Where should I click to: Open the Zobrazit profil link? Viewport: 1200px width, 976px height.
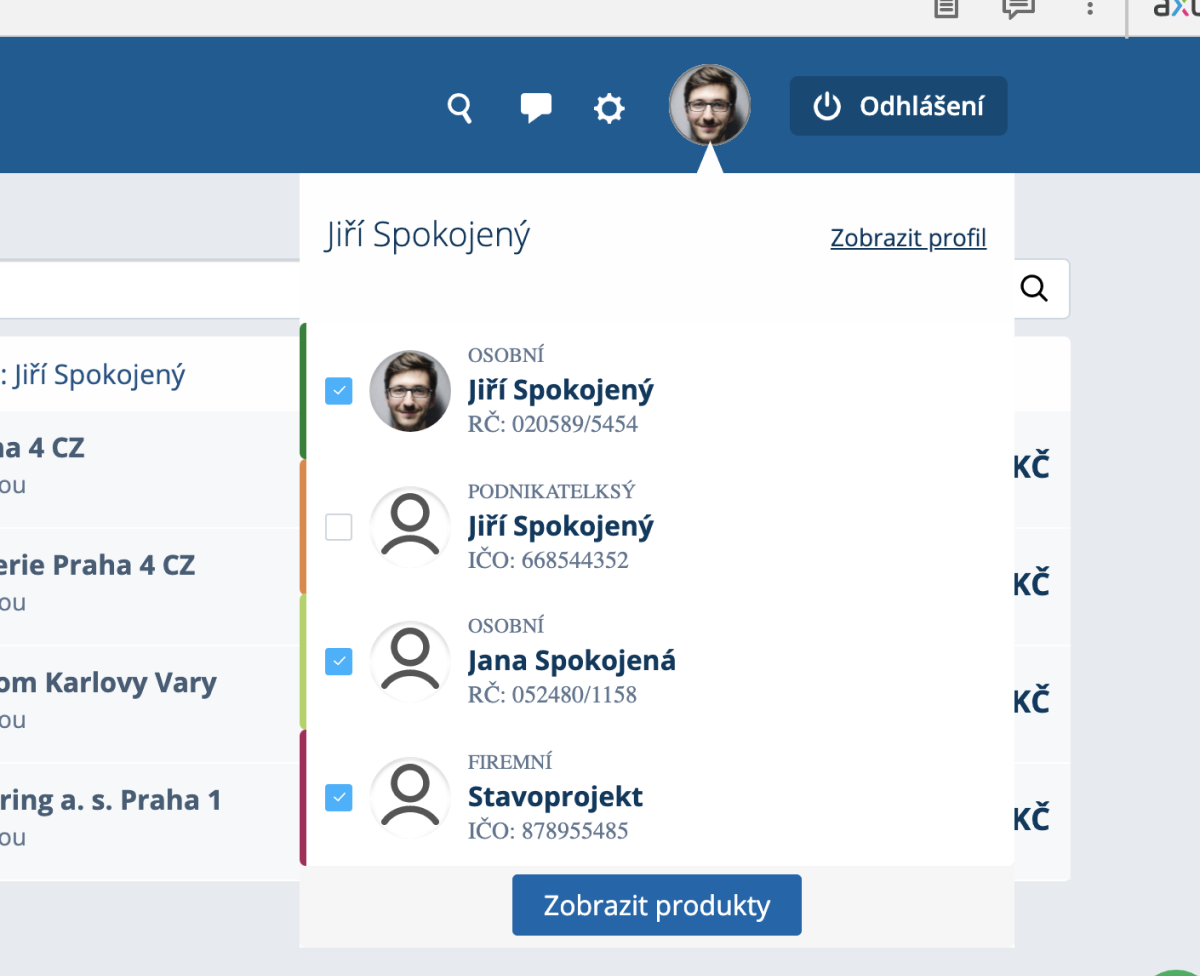click(908, 238)
